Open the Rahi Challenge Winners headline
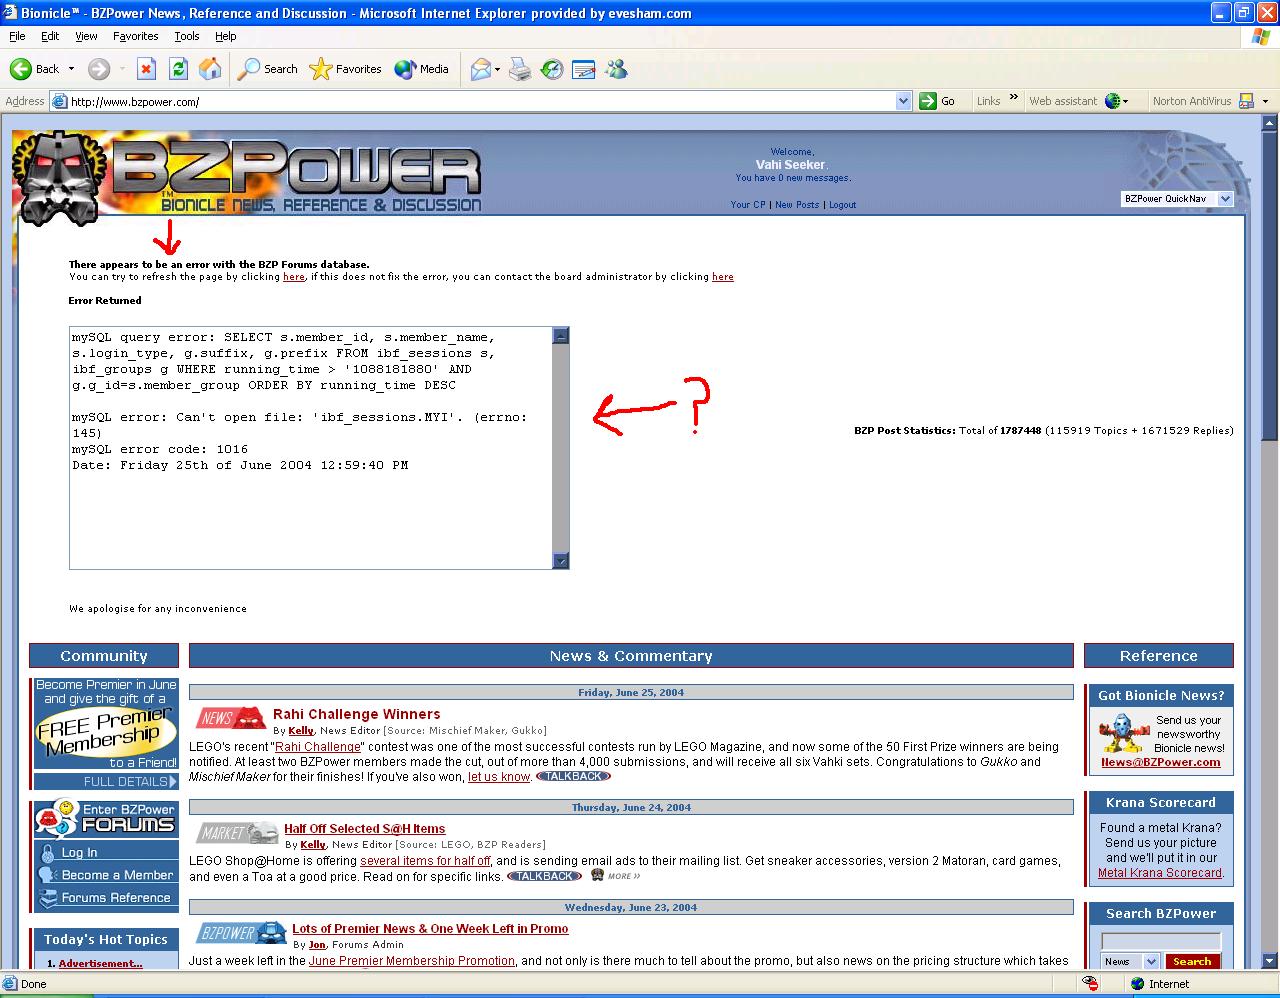This screenshot has height=998, width=1280. coord(356,714)
